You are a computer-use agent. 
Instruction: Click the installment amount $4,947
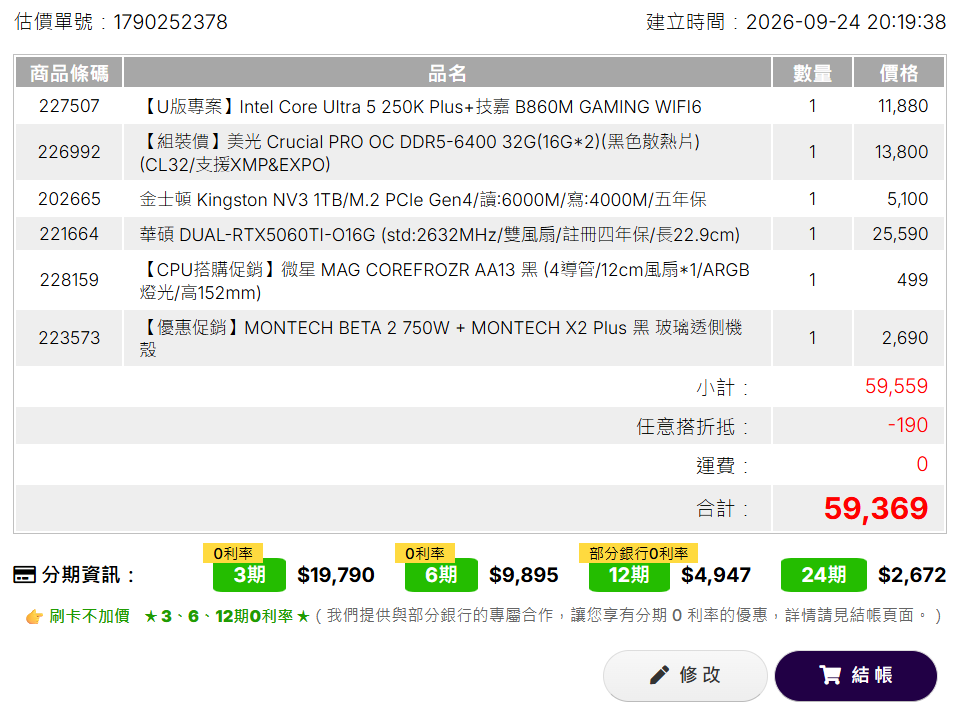click(716, 575)
